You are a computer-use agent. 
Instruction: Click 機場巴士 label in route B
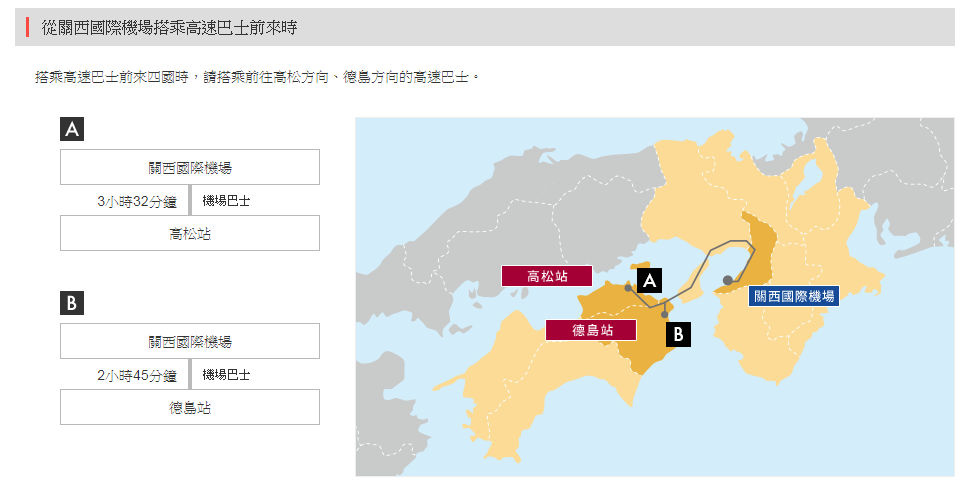[226, 375]
